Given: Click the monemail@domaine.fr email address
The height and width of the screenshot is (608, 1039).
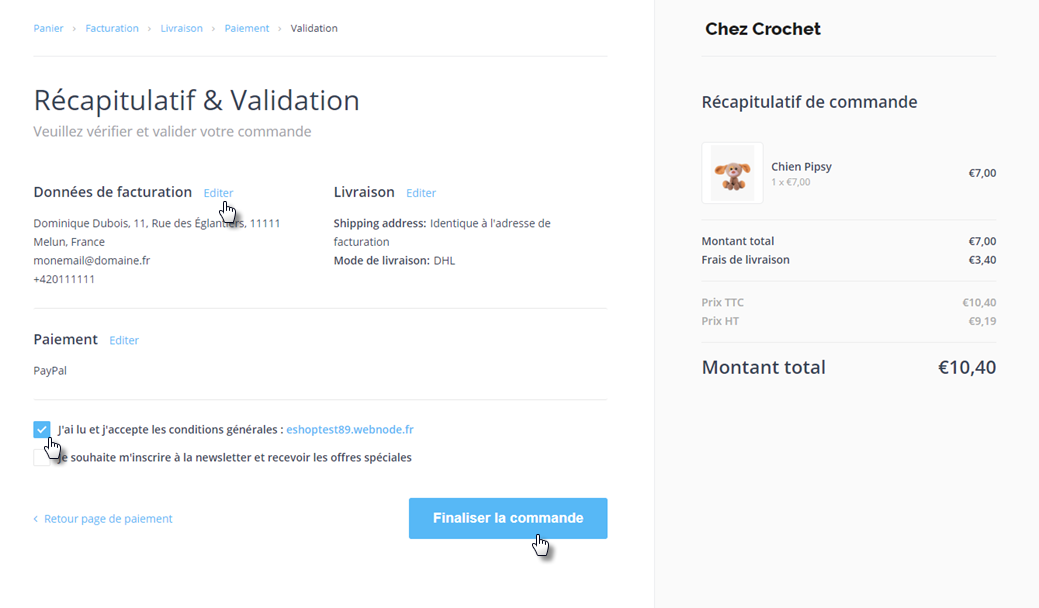Looking at the screenshot, I should pyautogui.click(x=91, y=260).
